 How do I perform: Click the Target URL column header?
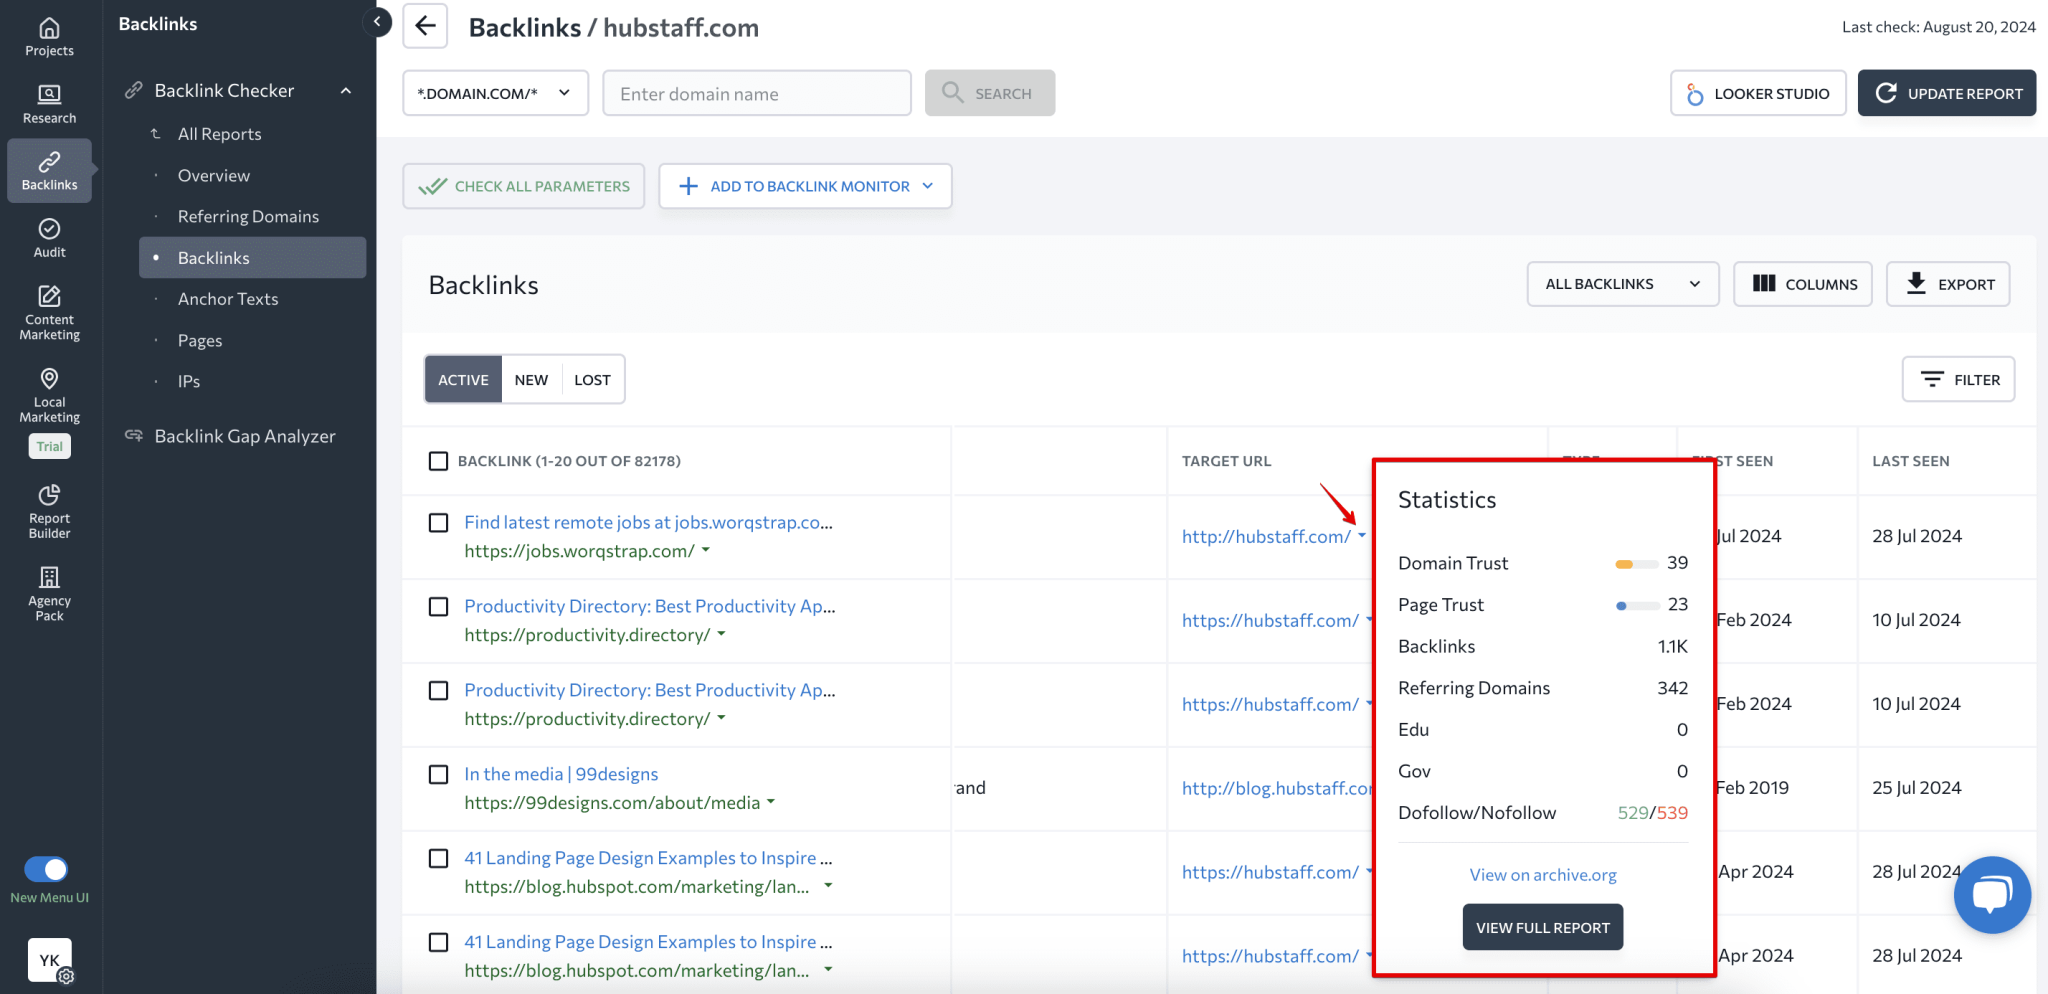1226,461
